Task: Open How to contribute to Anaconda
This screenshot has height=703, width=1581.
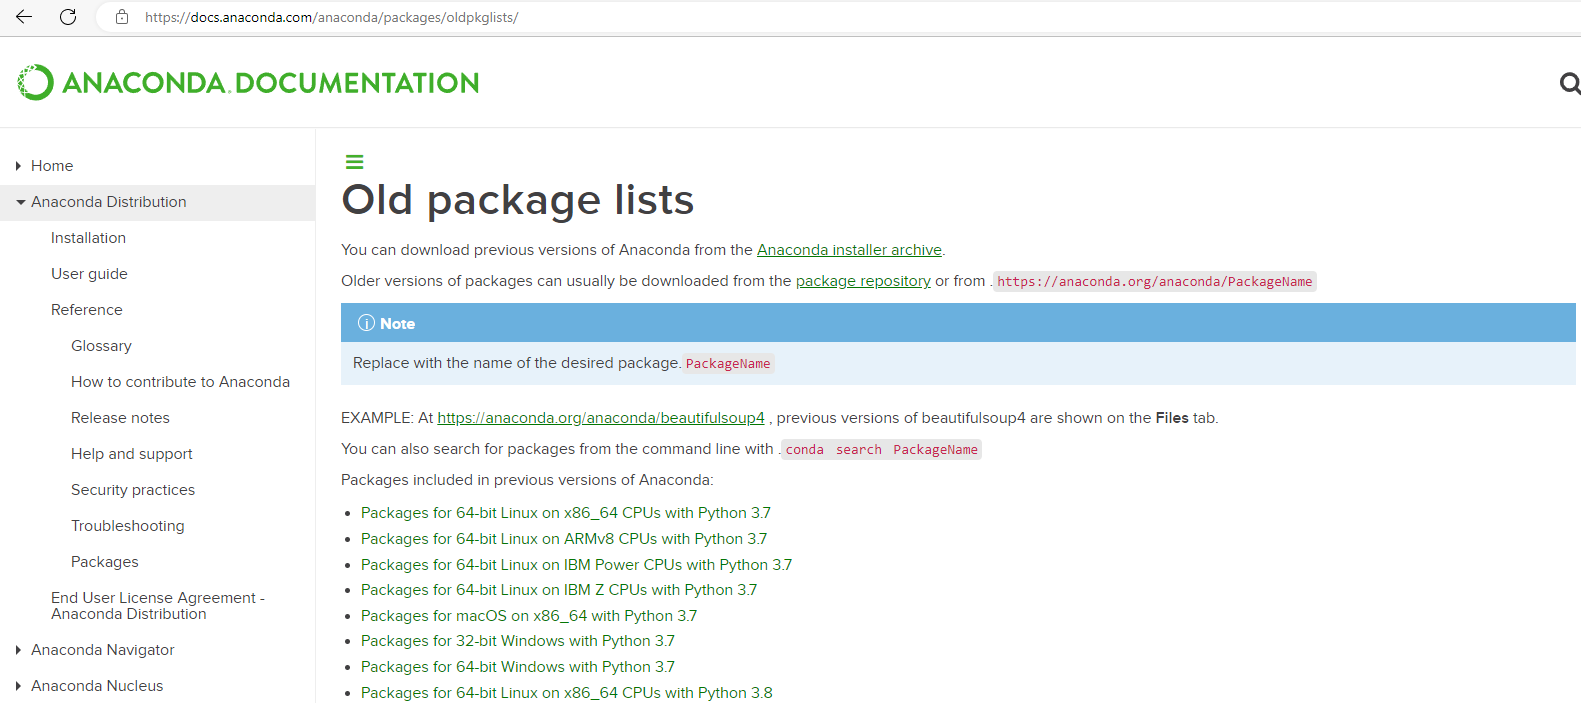Action: click(x=180, y=382)
